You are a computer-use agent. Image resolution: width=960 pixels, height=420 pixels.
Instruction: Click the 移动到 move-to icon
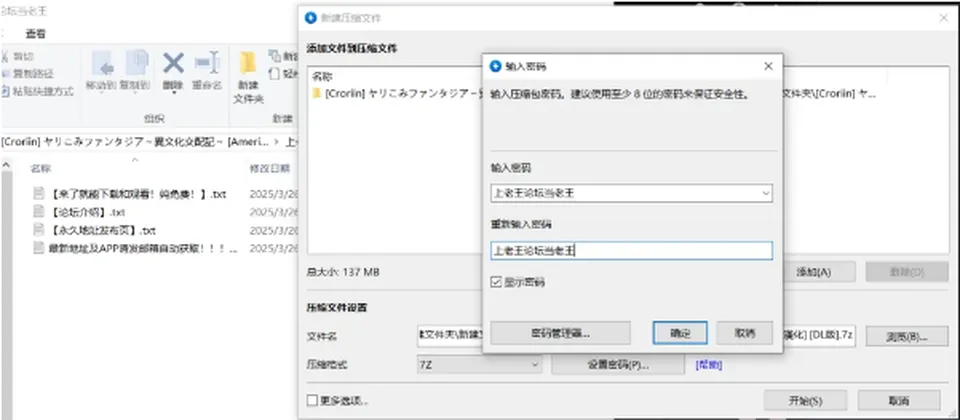(x=102, y=63)
